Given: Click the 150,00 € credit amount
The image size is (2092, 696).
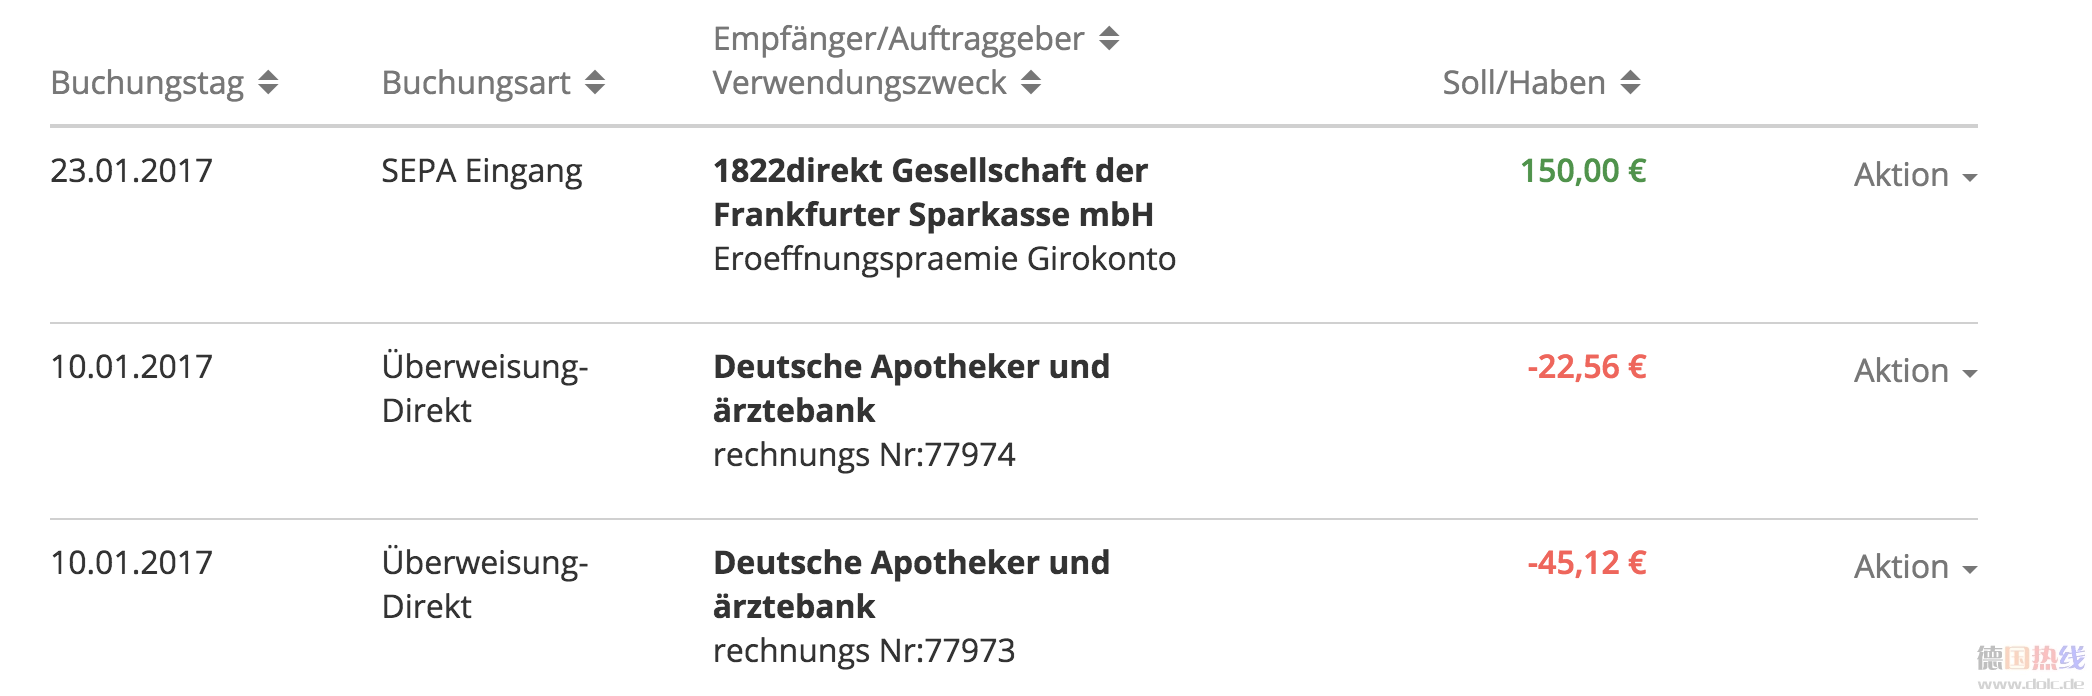Looking at the screenshot, I should coord(1583,172).
